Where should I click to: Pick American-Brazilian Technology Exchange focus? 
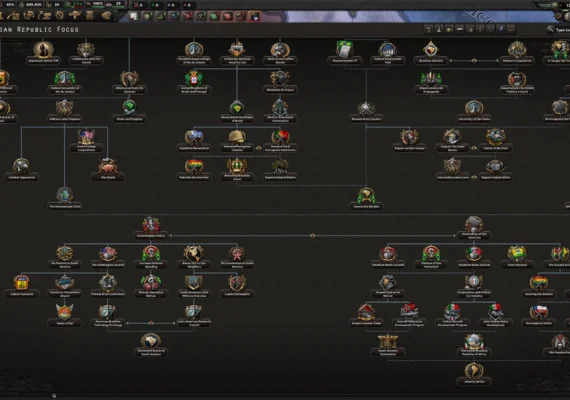coord(108,316)
